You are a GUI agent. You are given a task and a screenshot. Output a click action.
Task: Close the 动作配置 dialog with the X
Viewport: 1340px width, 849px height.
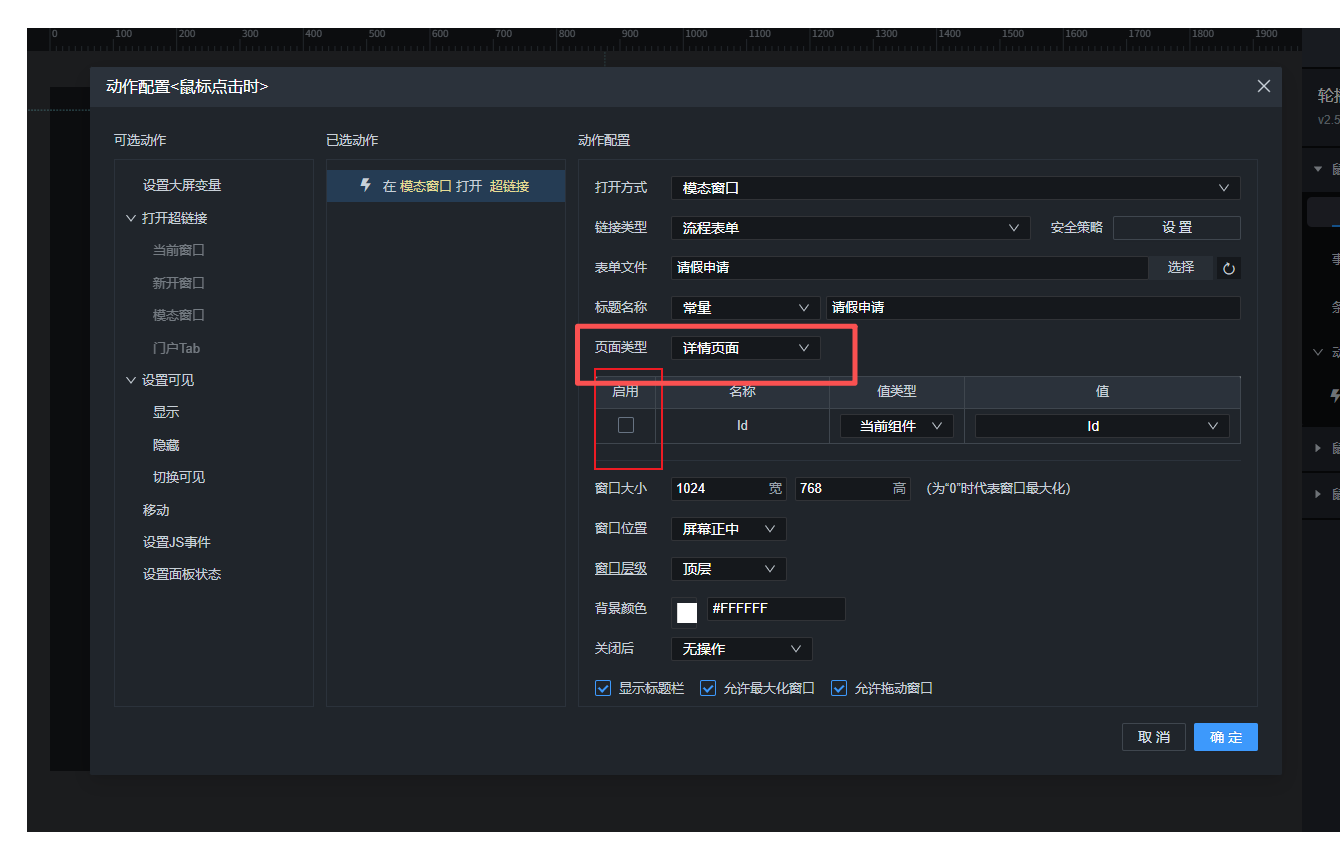tap(1264, 86)
